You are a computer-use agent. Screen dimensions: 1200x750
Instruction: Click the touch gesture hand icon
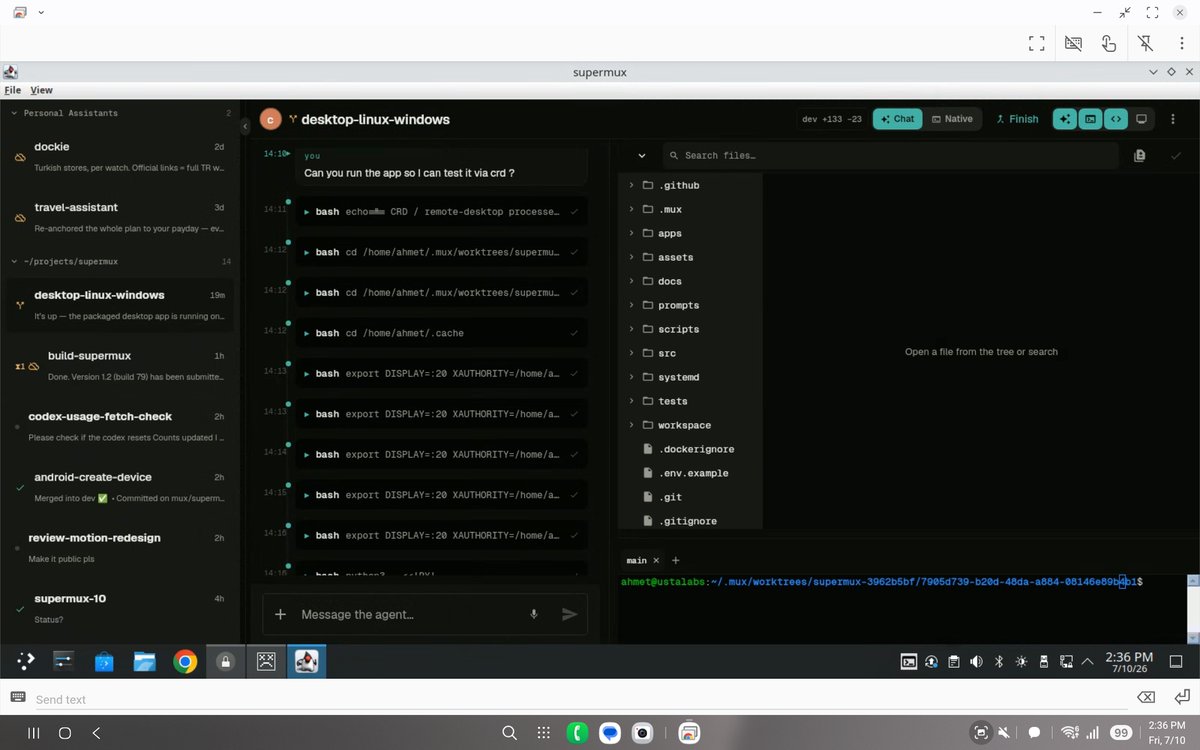click(1109, 43)
